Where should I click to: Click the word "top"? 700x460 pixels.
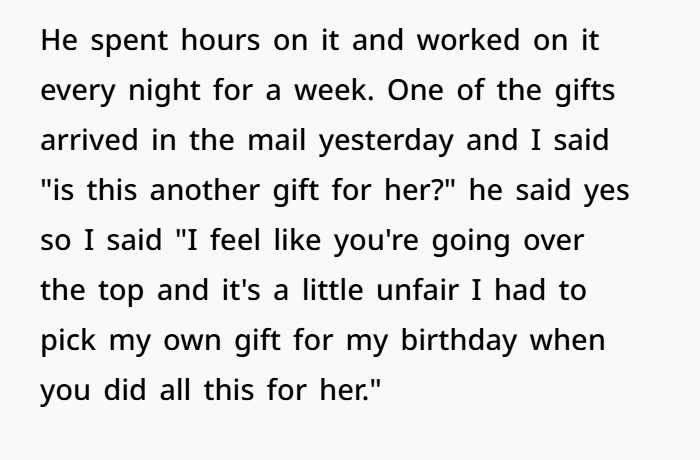tap(121, 292)
